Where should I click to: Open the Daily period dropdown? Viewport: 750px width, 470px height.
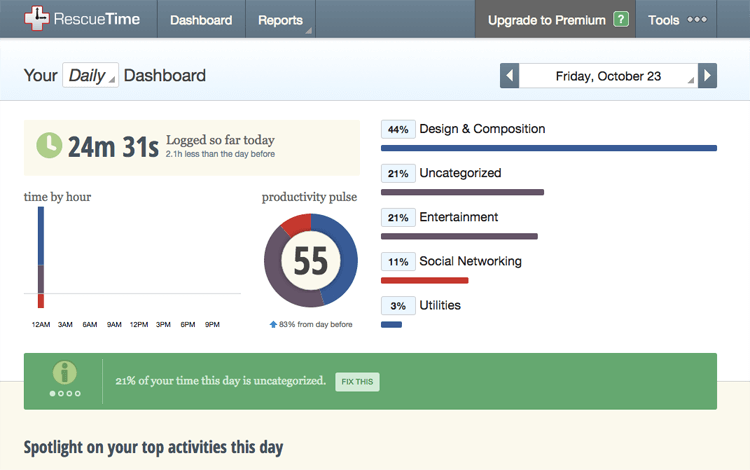pos(90,75)
